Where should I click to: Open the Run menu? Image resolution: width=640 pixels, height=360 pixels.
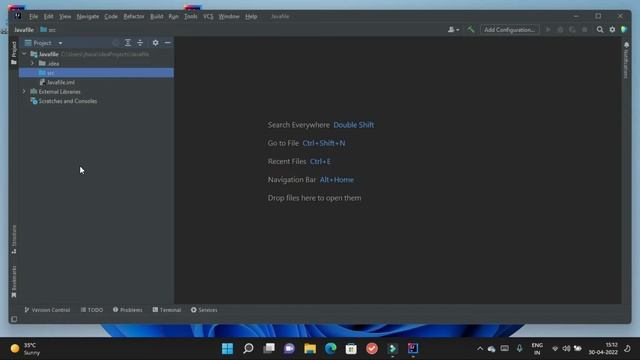coord(173,17)
